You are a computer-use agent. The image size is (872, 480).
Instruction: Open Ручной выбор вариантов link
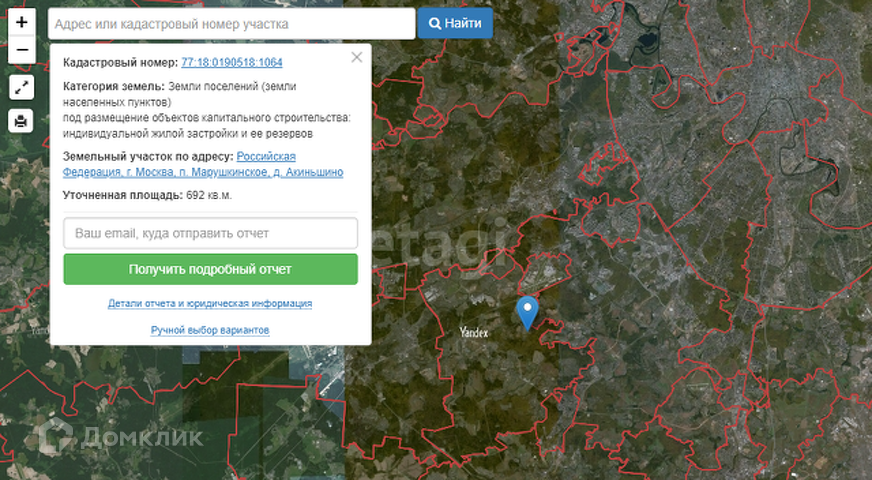pos(210,330)
